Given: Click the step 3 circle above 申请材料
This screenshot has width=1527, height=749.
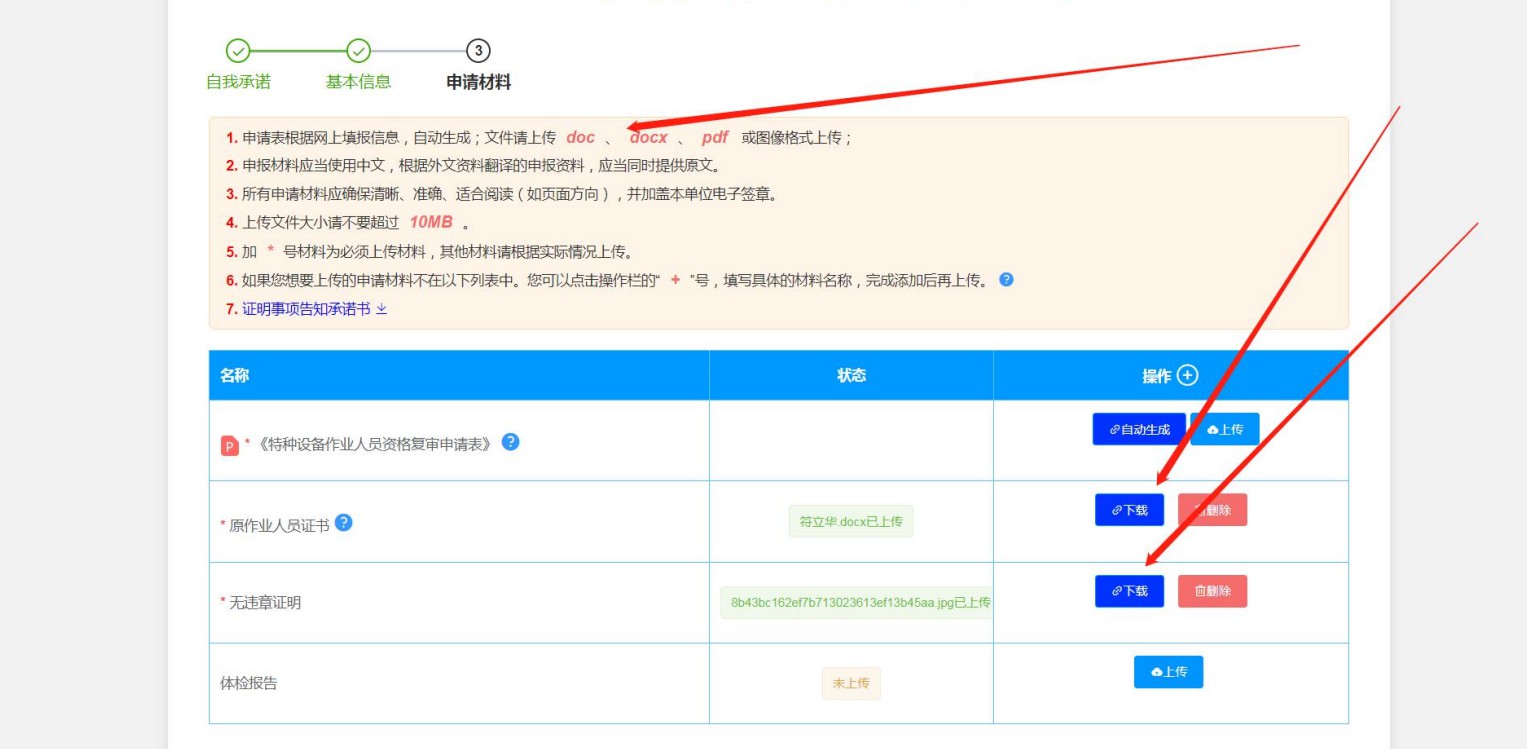Looking at the screenshot, I should (478, 51).
